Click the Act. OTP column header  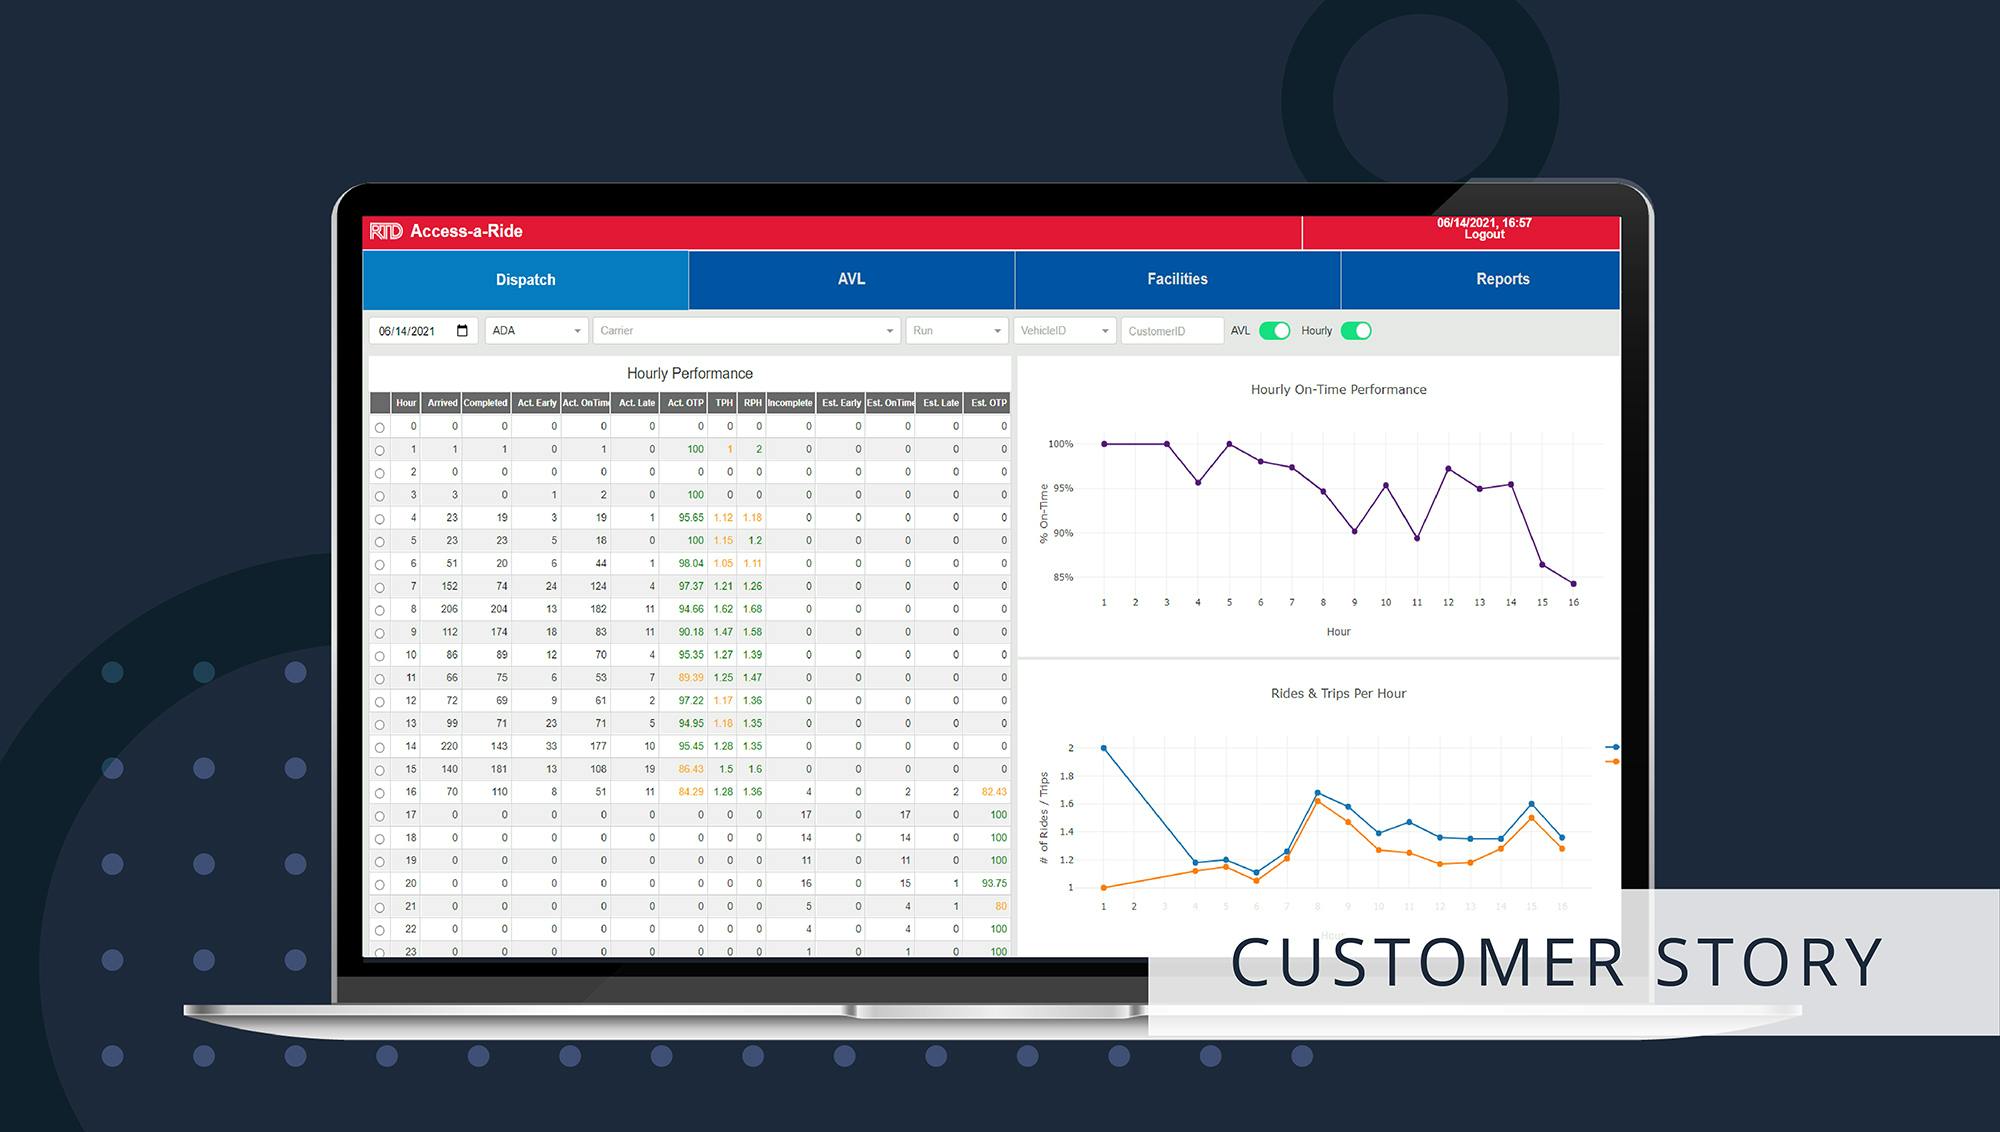pyautogui.click(x=685, y=403)
